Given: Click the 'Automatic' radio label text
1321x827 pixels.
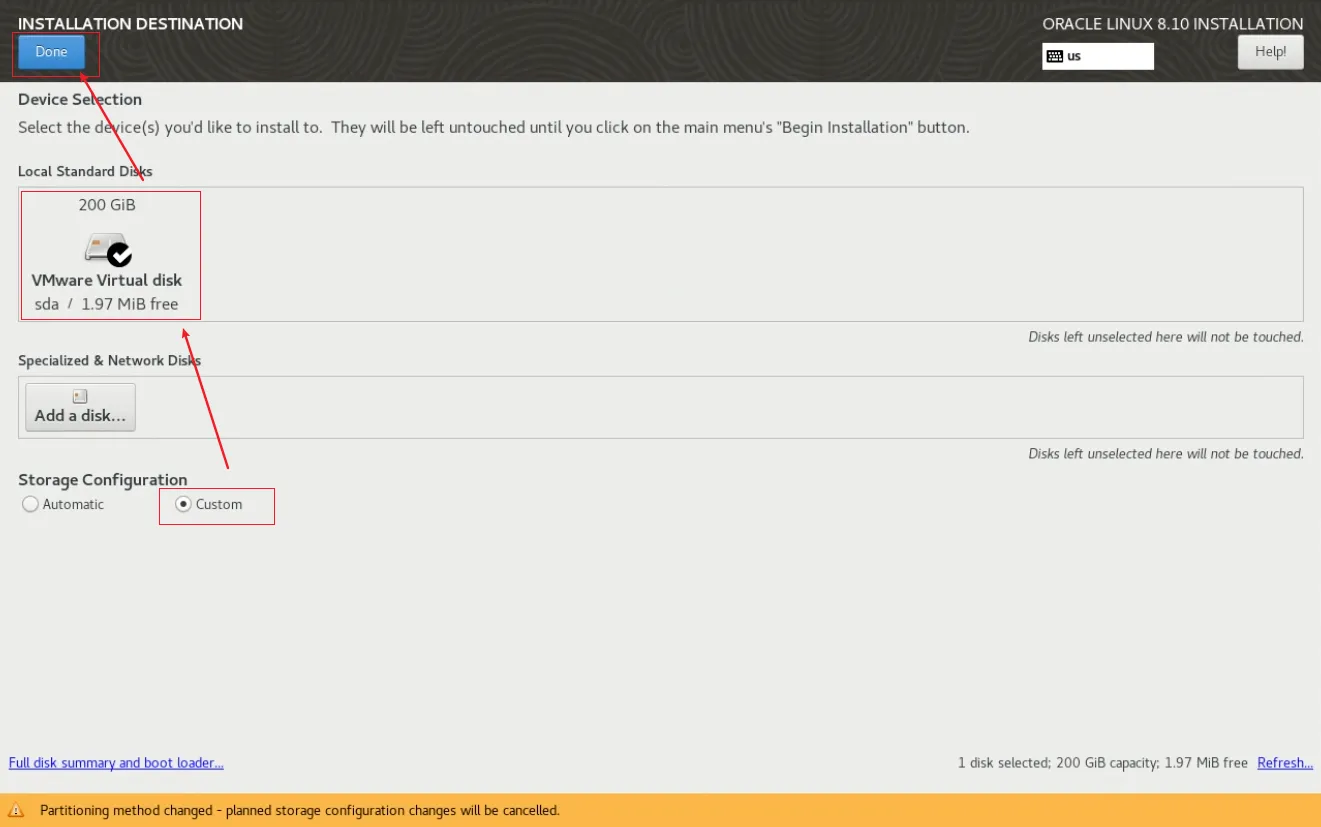Looking at the screenshot, I should (x=73, y=505).
